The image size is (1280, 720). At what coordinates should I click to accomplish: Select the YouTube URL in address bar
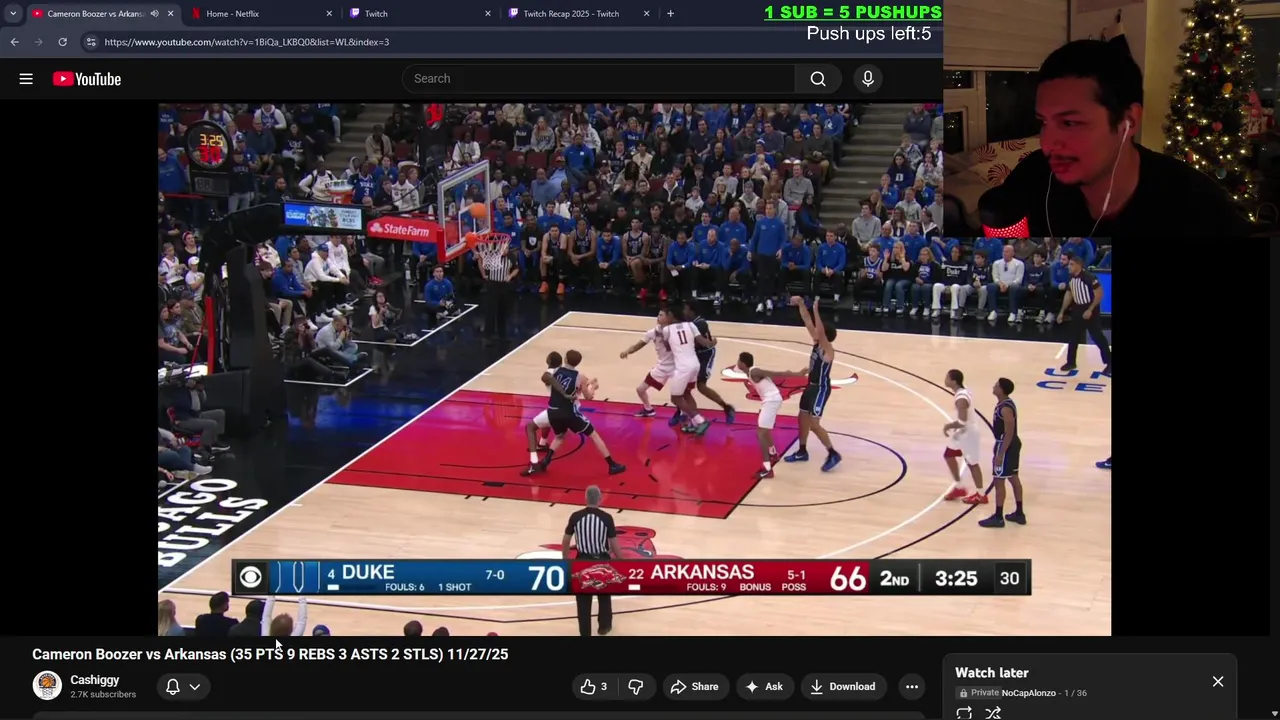click(x=247, y=42)
